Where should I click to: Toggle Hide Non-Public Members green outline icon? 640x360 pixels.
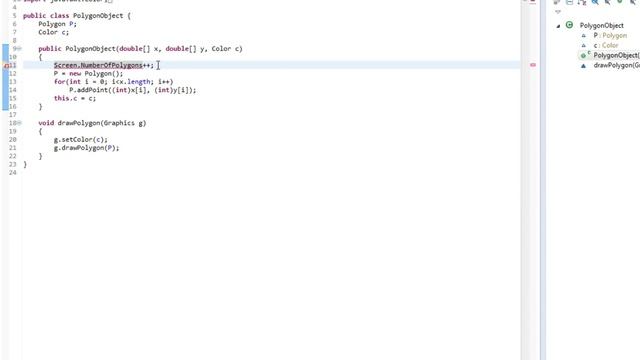tap(620, 2)
